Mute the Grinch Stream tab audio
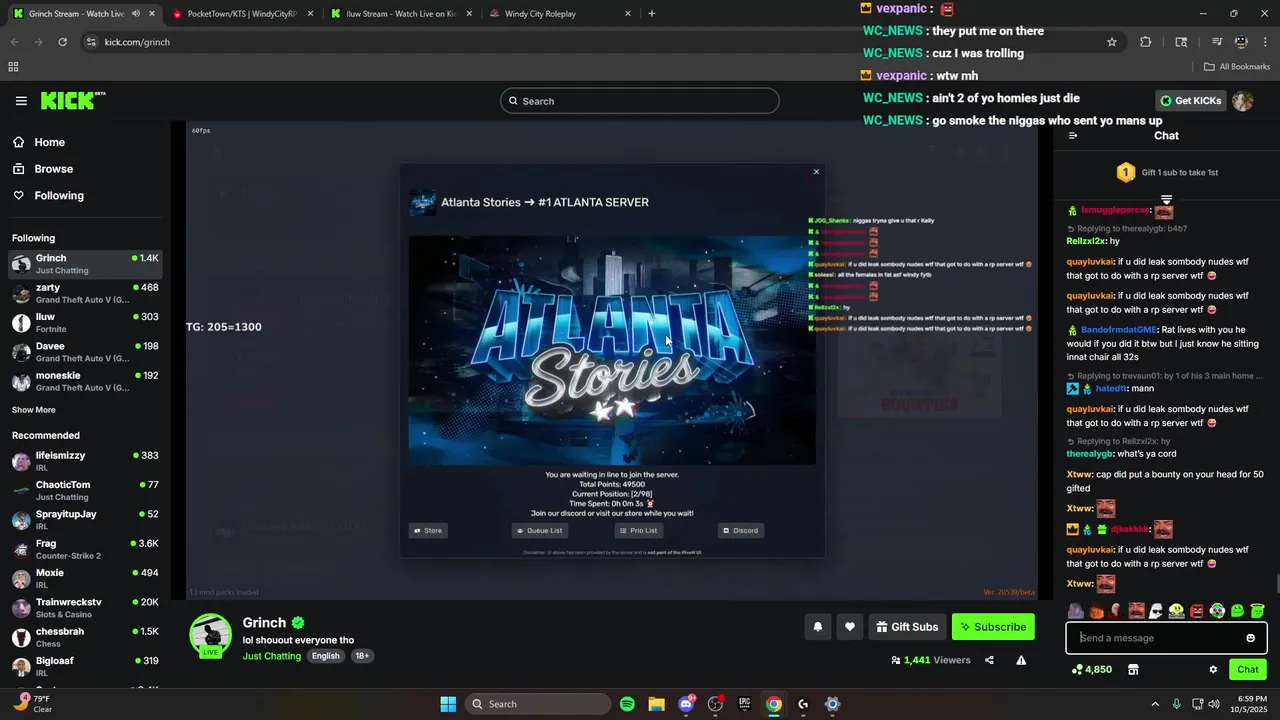 point(135,14)
